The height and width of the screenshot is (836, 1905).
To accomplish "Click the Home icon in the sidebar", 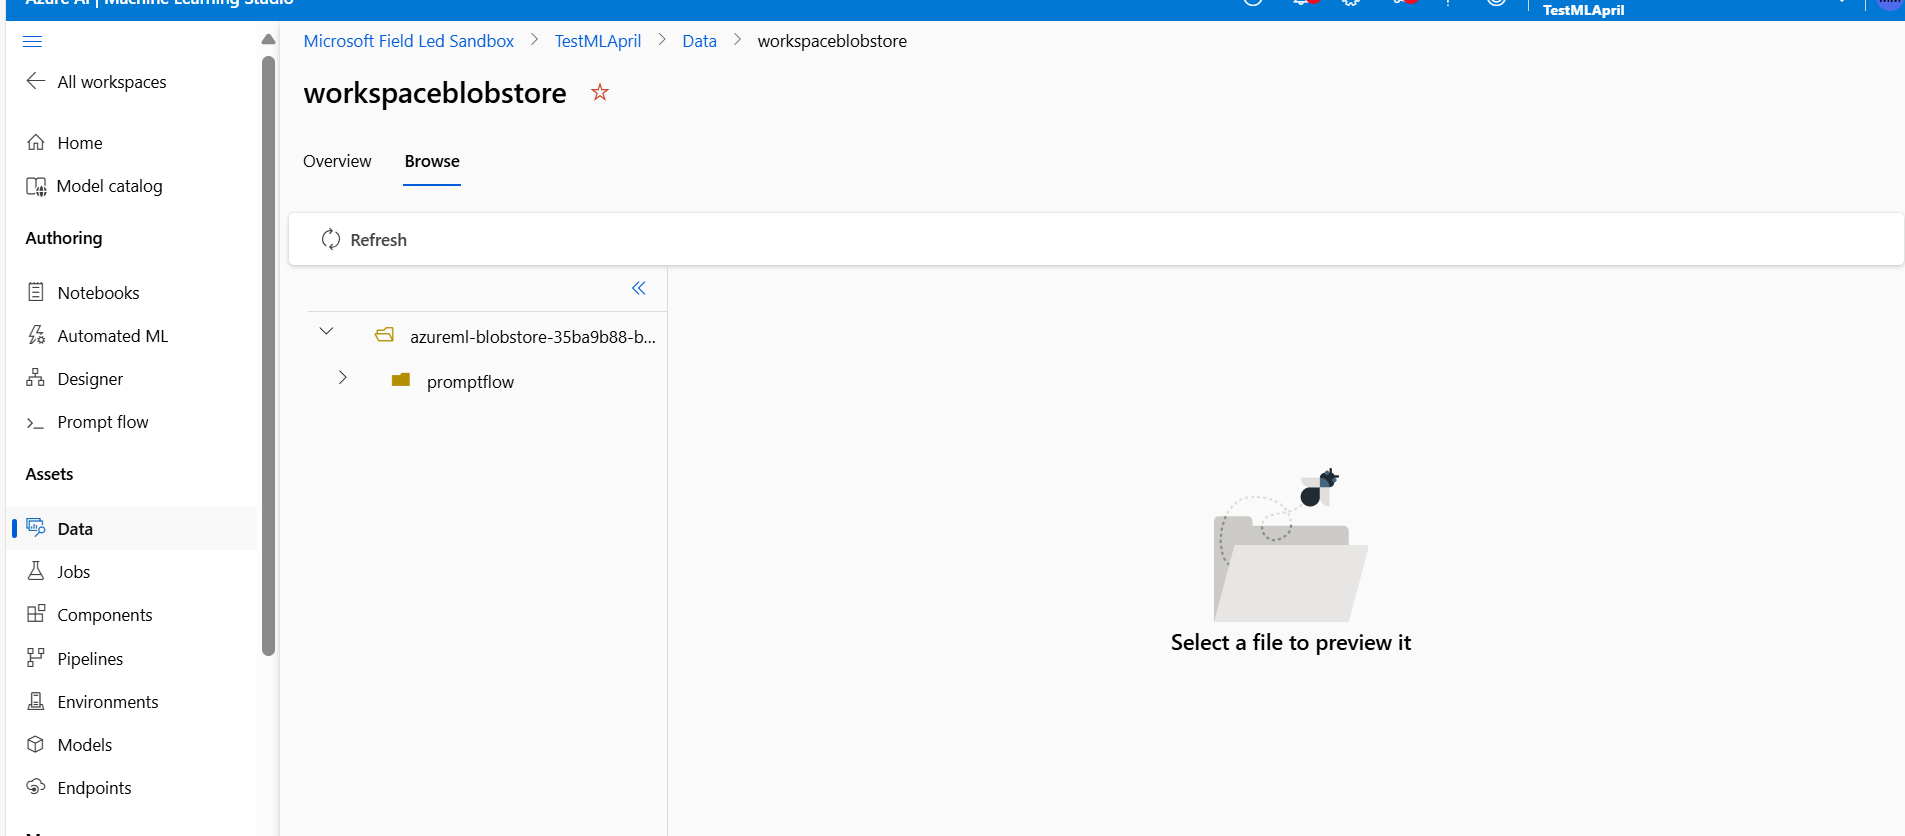I will pyautogui.click(x=36, y=142).
